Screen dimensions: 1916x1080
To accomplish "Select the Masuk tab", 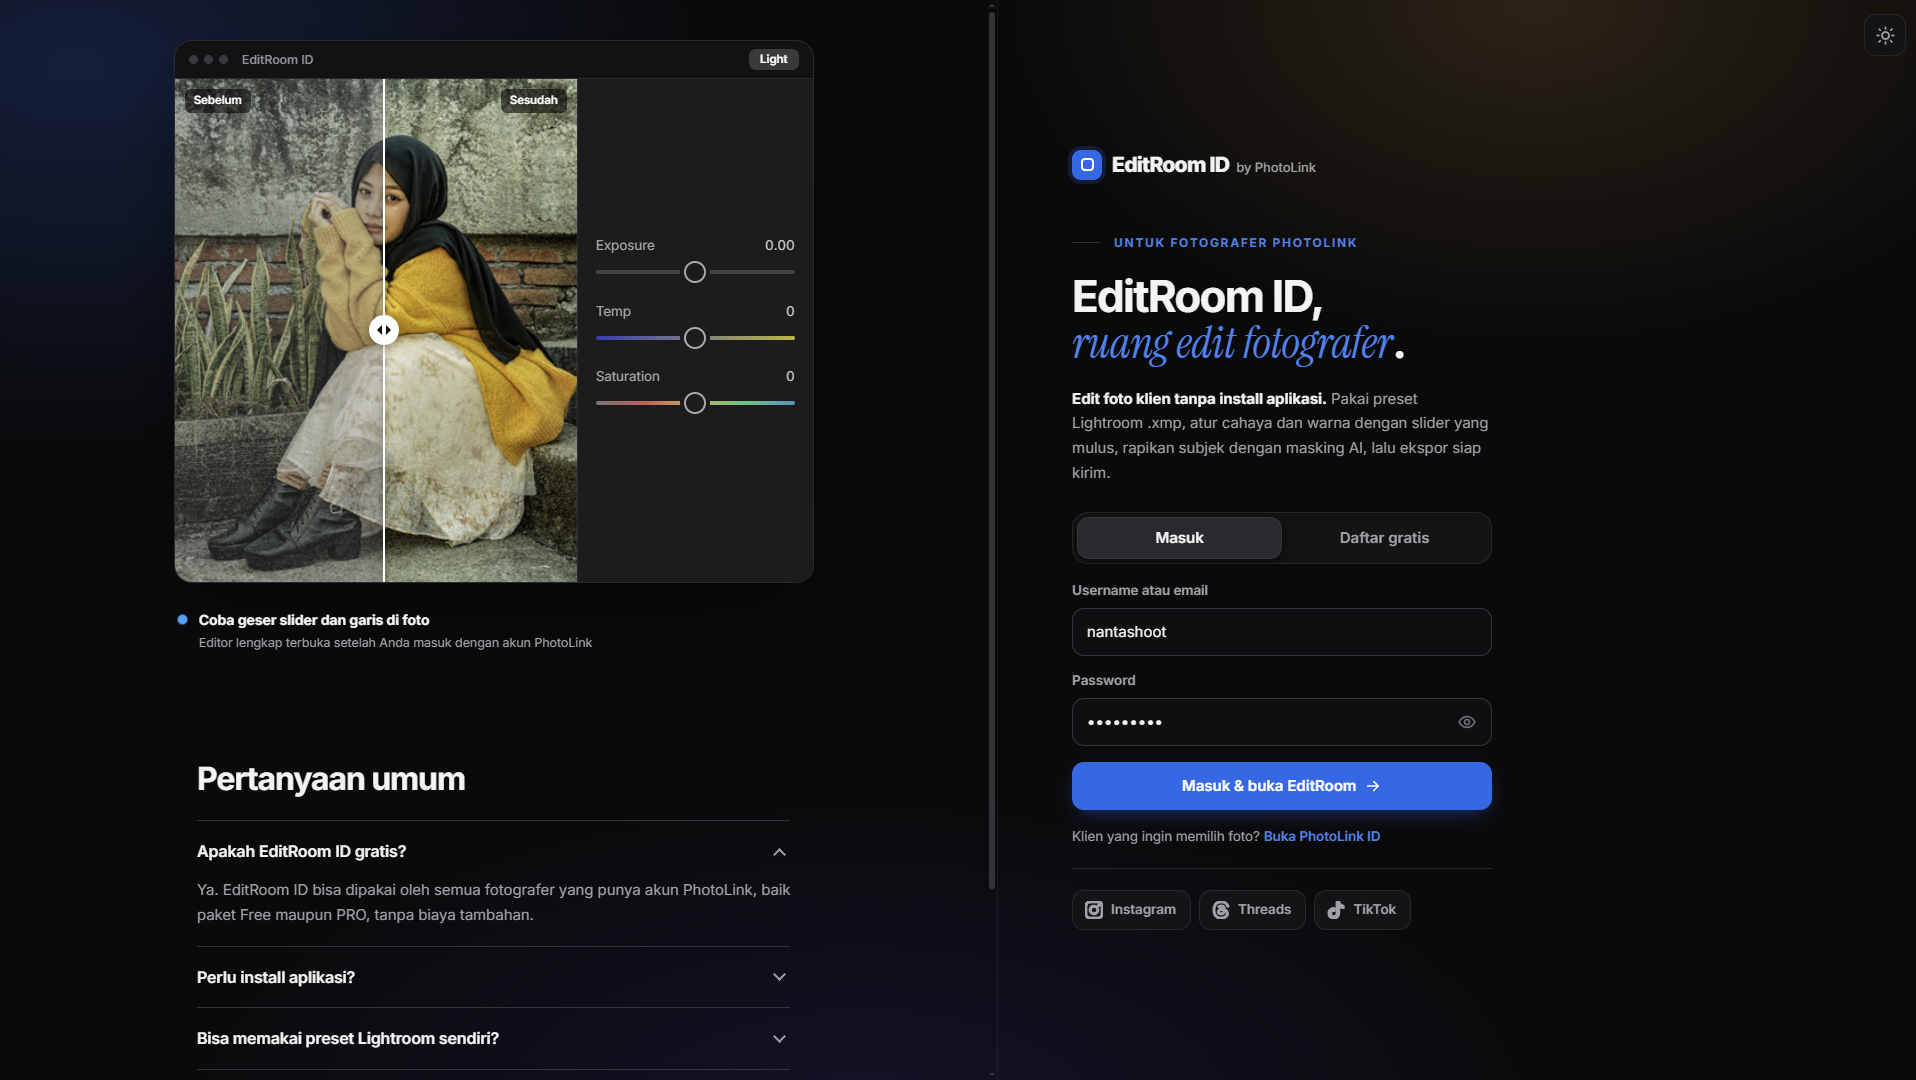I will [1179, 538].
